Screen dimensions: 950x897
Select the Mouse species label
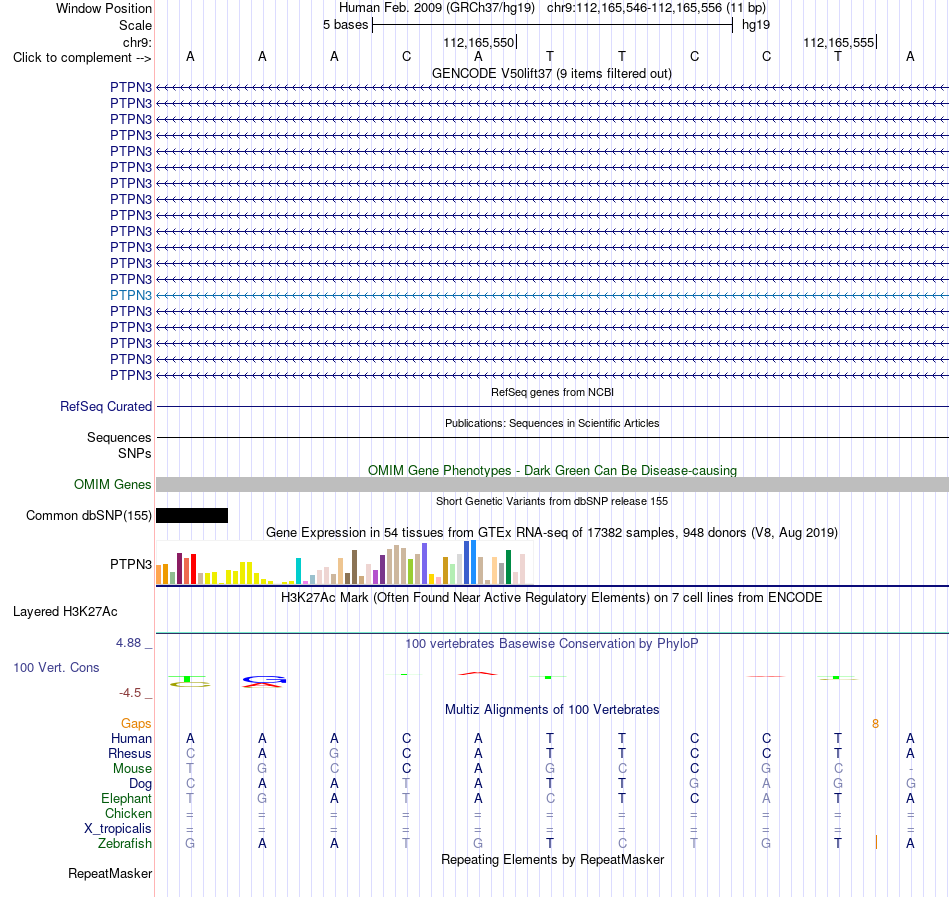[132, 769]
